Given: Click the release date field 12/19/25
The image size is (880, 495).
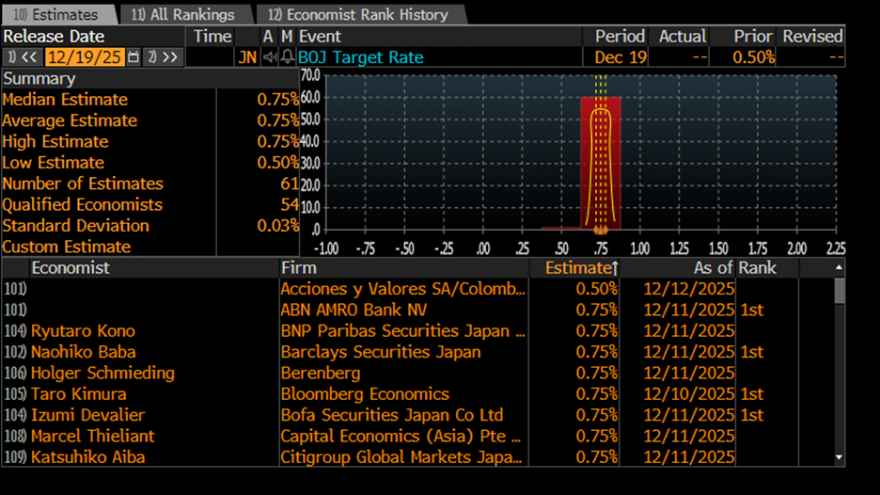Looking at the screenshot, I should coord(84,57).
